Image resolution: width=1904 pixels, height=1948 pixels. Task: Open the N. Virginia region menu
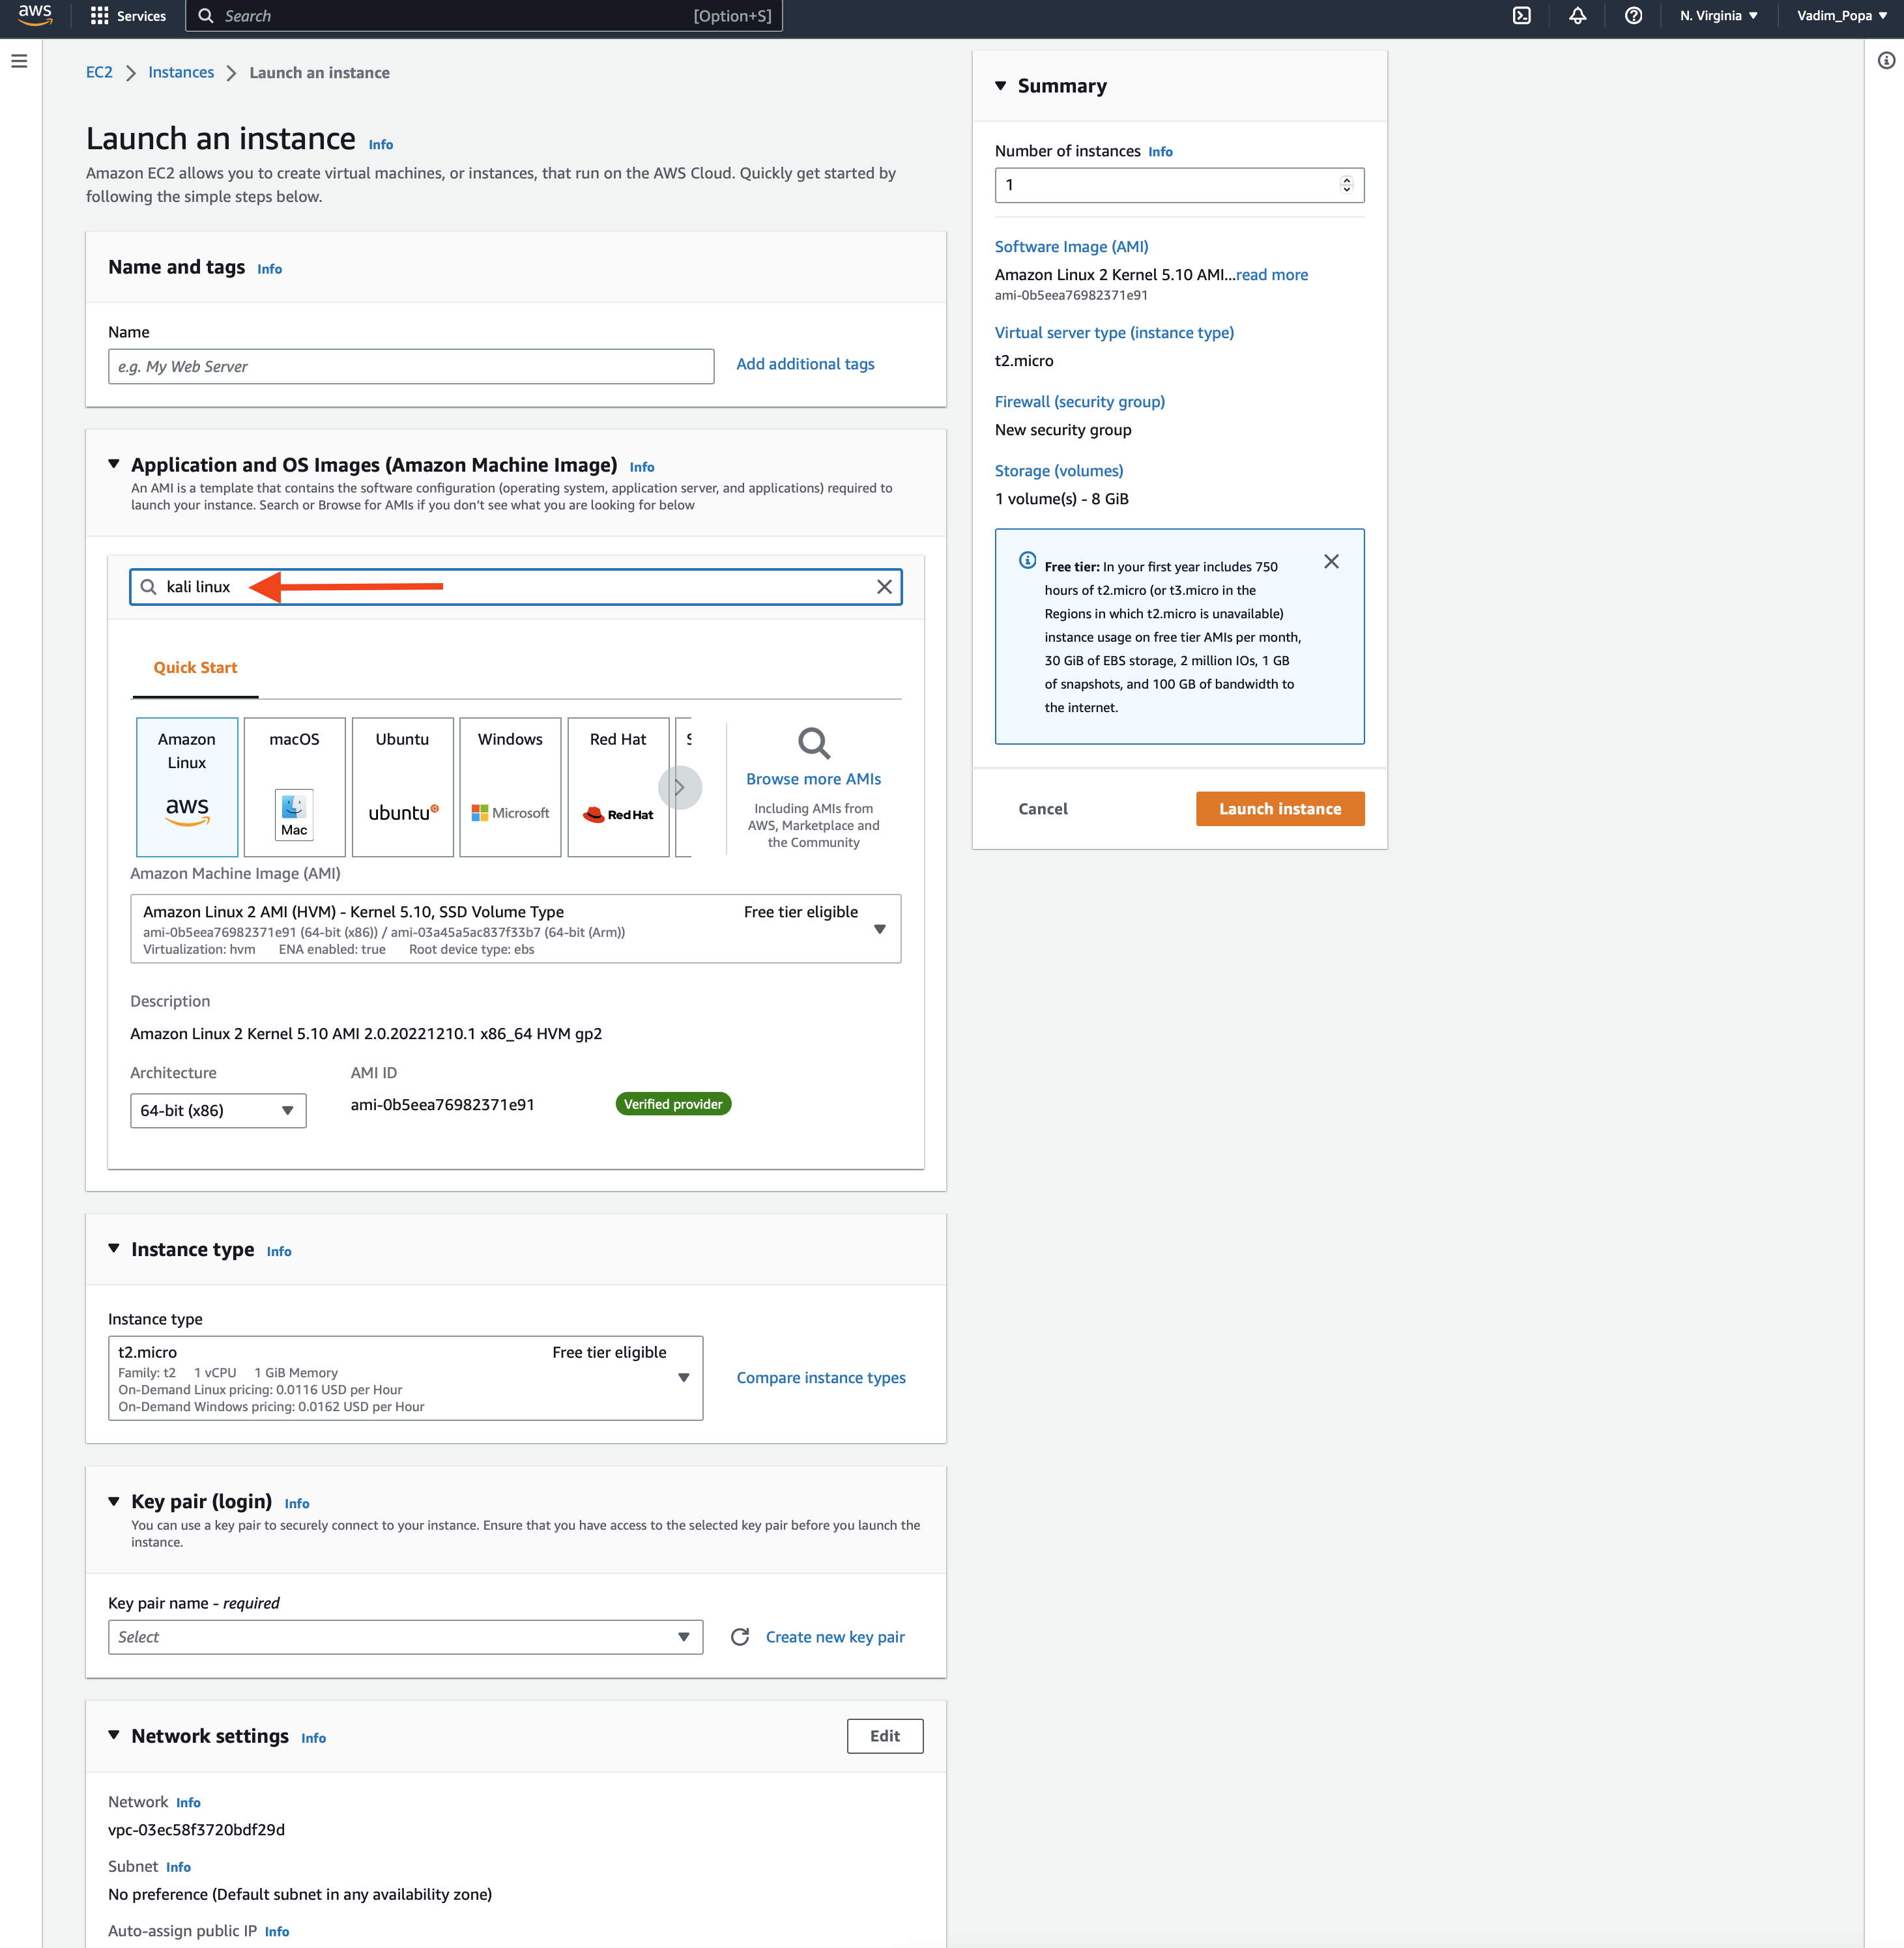click(1717, 15)
